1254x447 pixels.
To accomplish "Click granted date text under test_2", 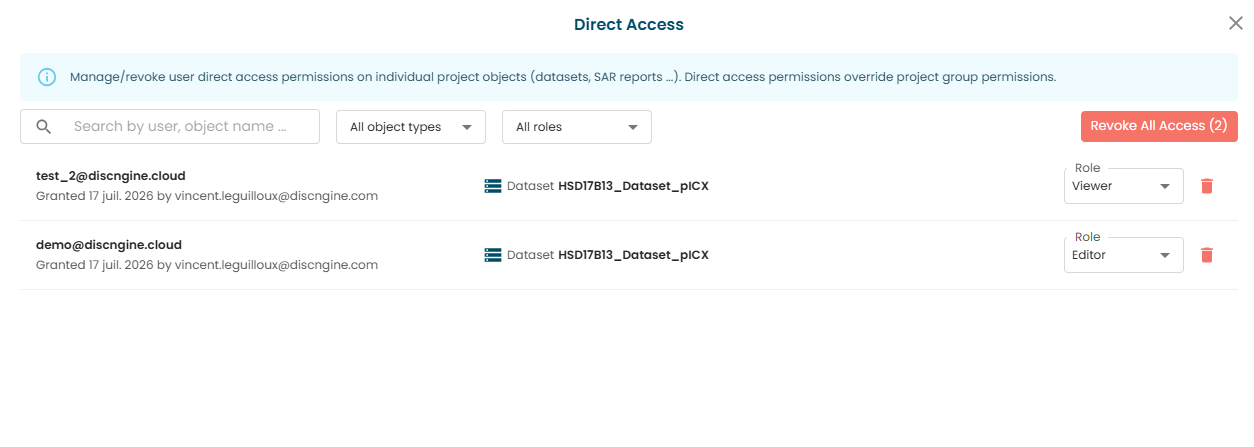I will click(x=207, y=196).
